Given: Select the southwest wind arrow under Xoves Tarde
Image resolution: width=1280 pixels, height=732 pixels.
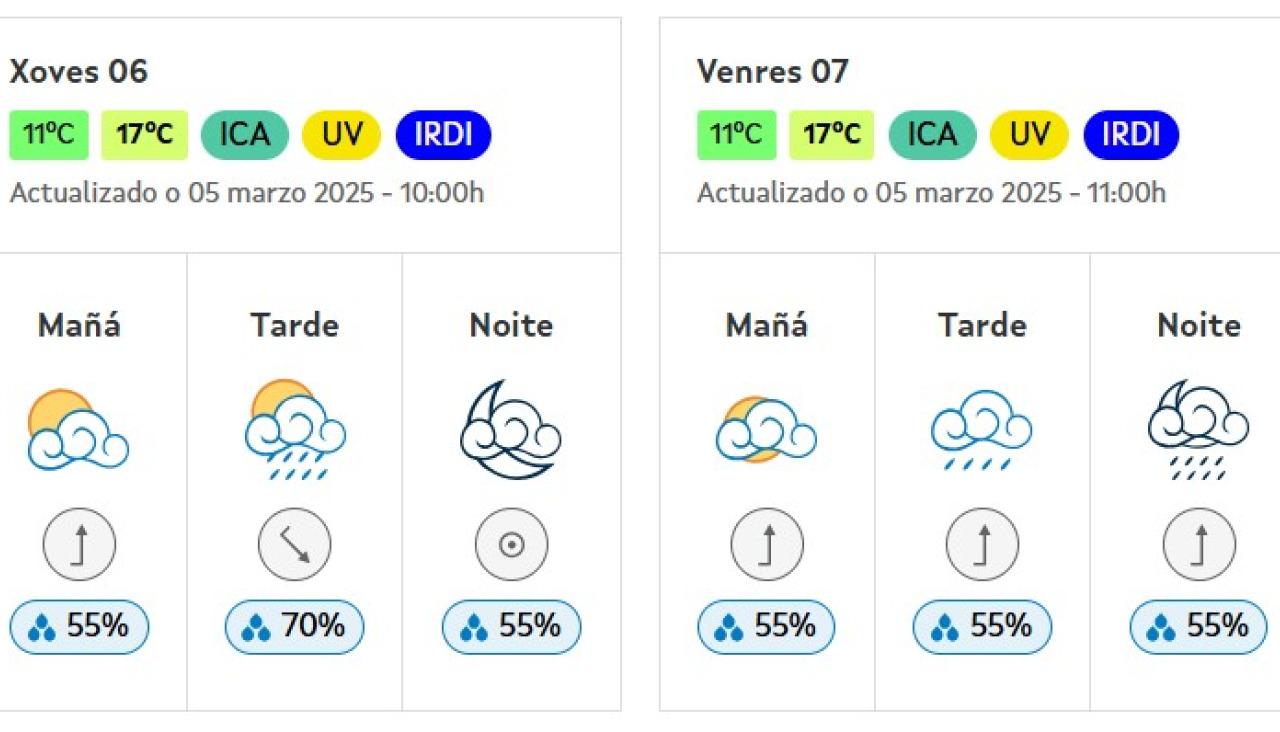Looking at the screenshot, I should pyautogui.click(x=293, y=544).
